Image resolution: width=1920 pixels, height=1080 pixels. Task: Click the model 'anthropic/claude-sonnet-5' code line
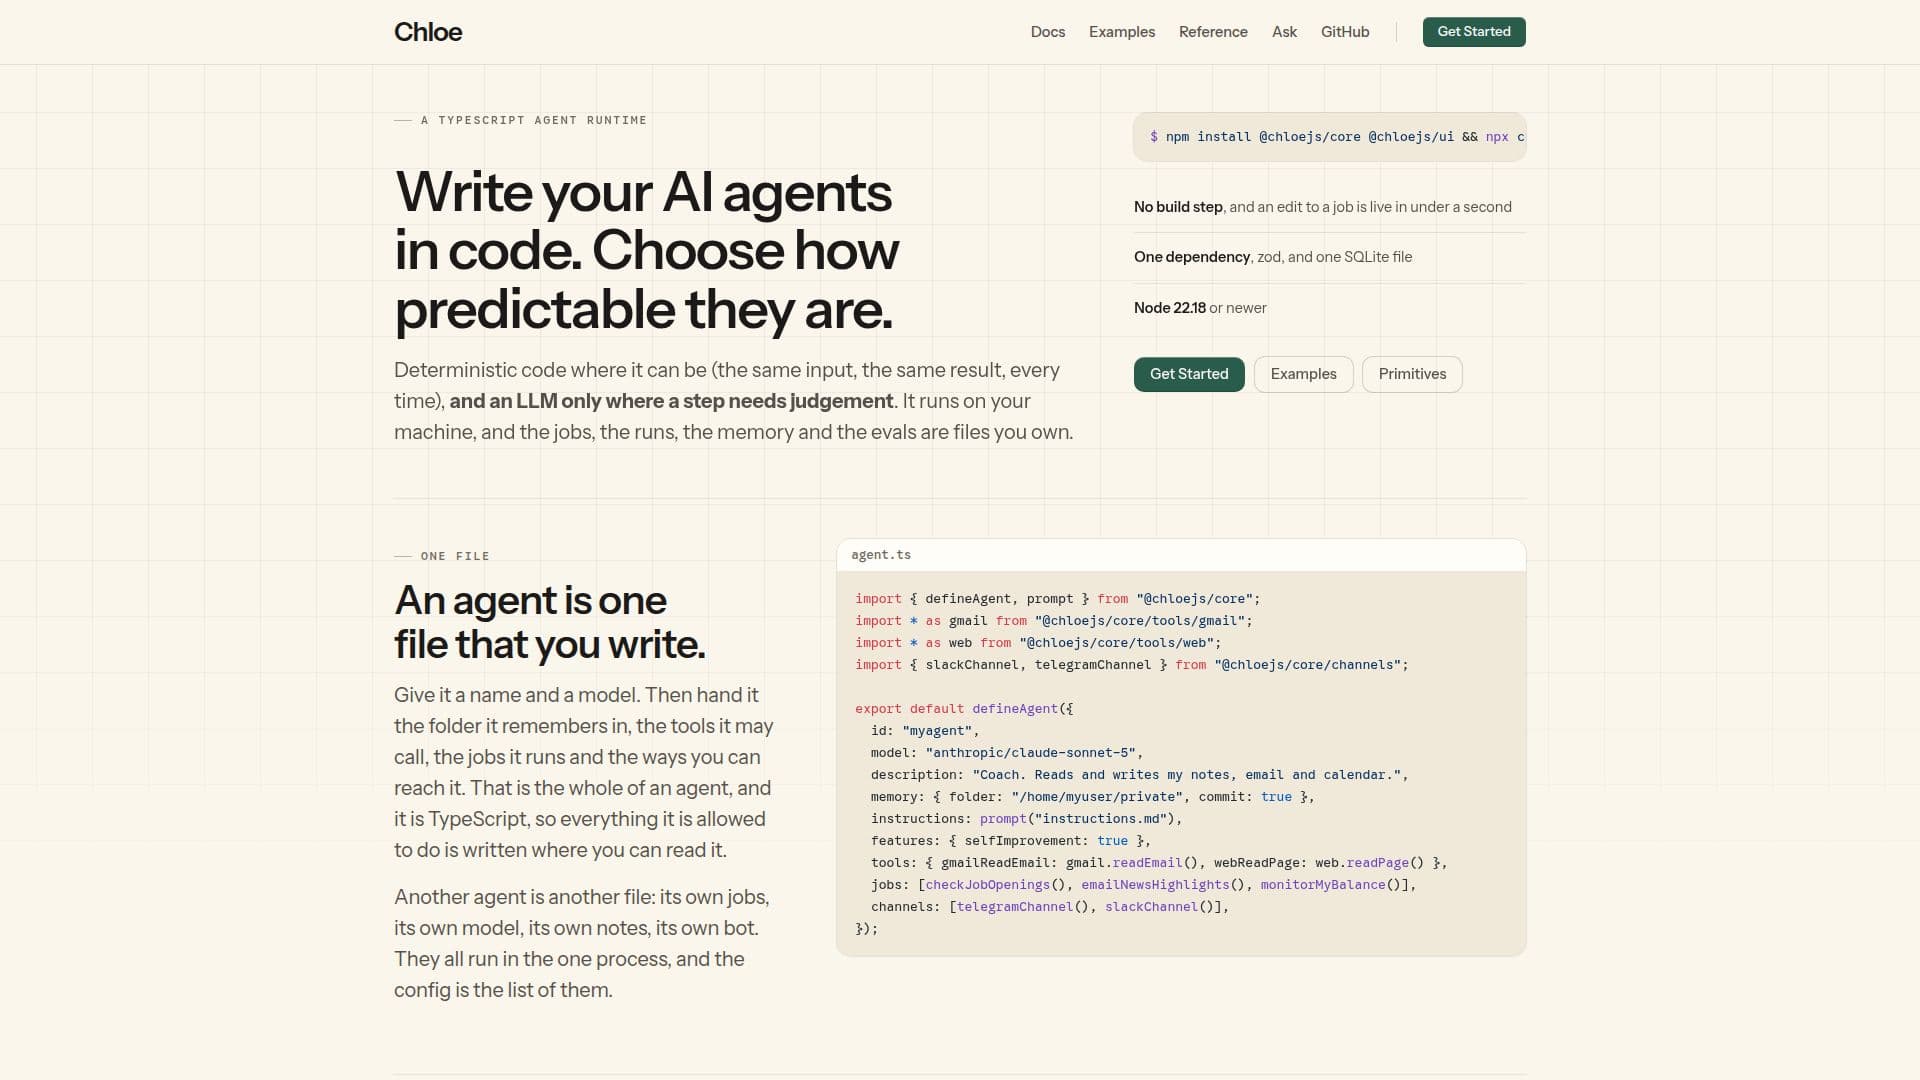point(1006,753)
